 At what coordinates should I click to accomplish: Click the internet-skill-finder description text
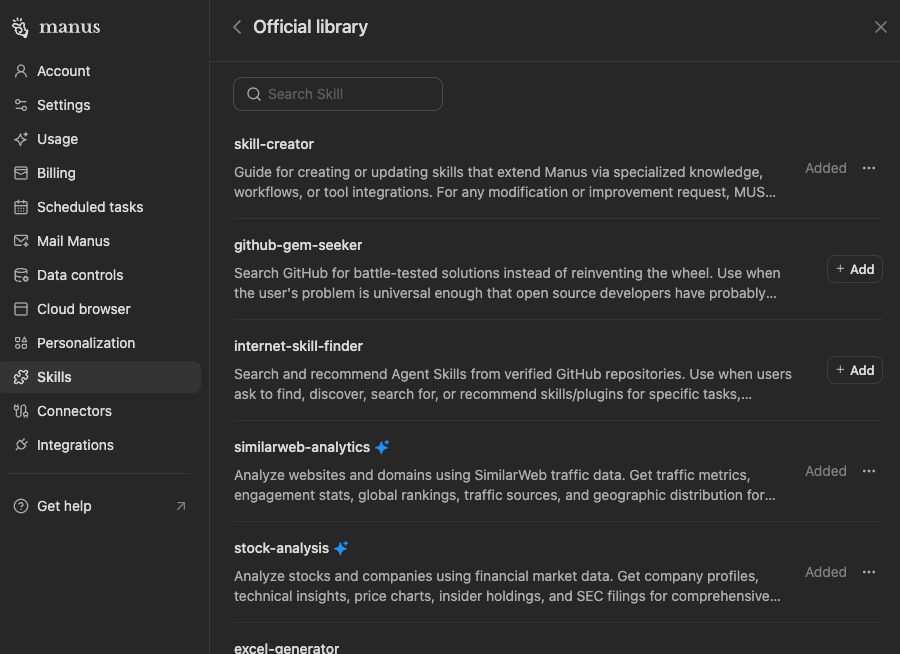click(513, 384)
